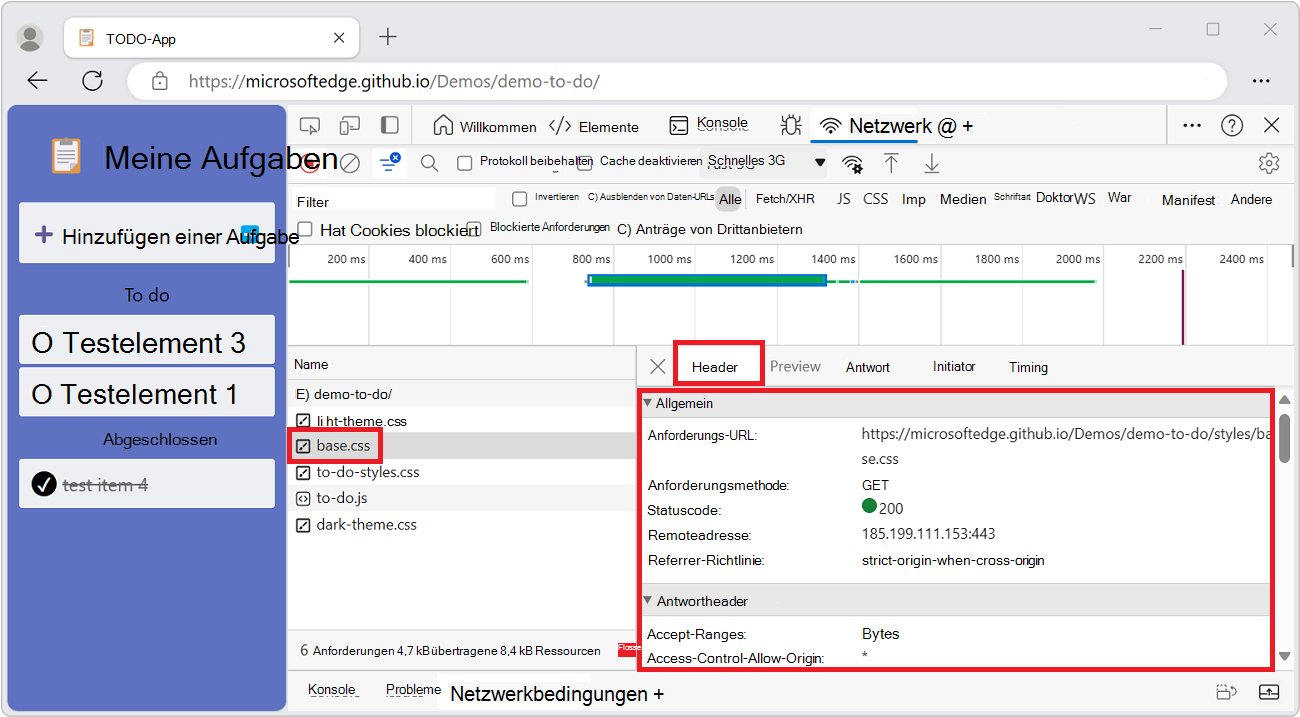Open network settings gear icon
This screenshot has height=717, width=1300.
pyautogui.click(x=1269, y=163)
